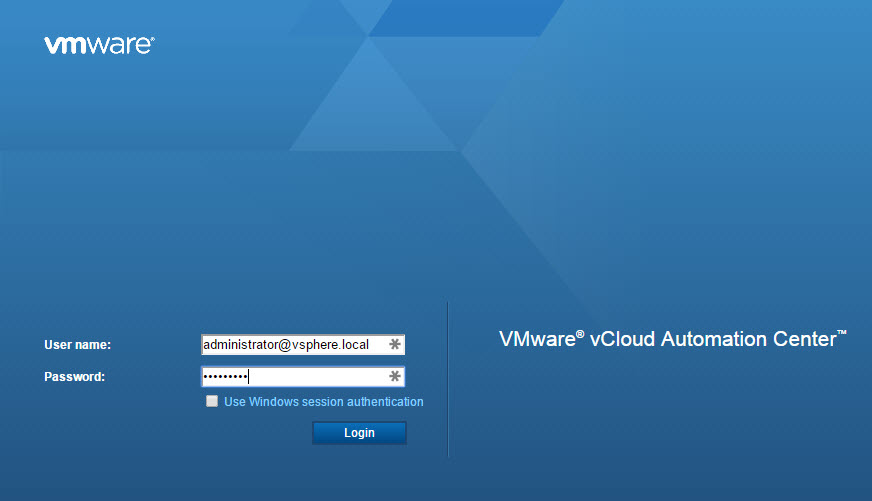Click the 'Password:' label
Screen dimensions: 872x501
pos(75,377)
